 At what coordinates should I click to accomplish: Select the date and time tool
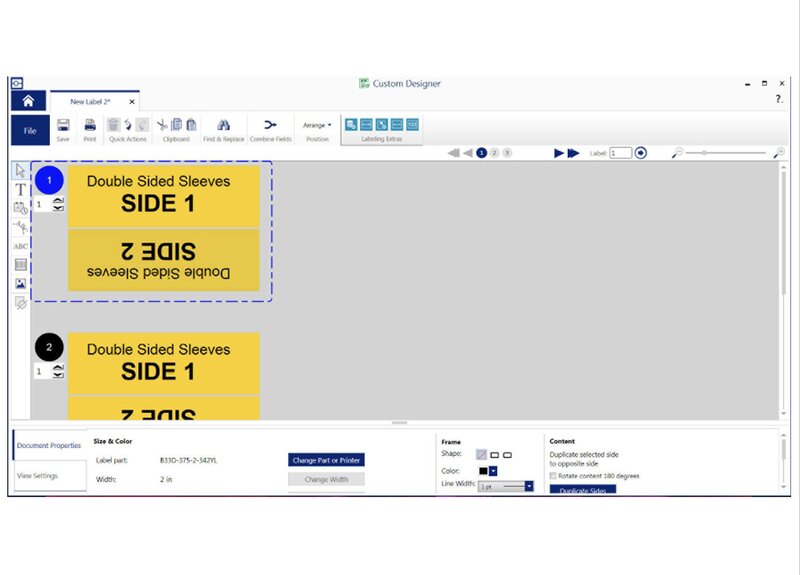[x=20, y=208]
